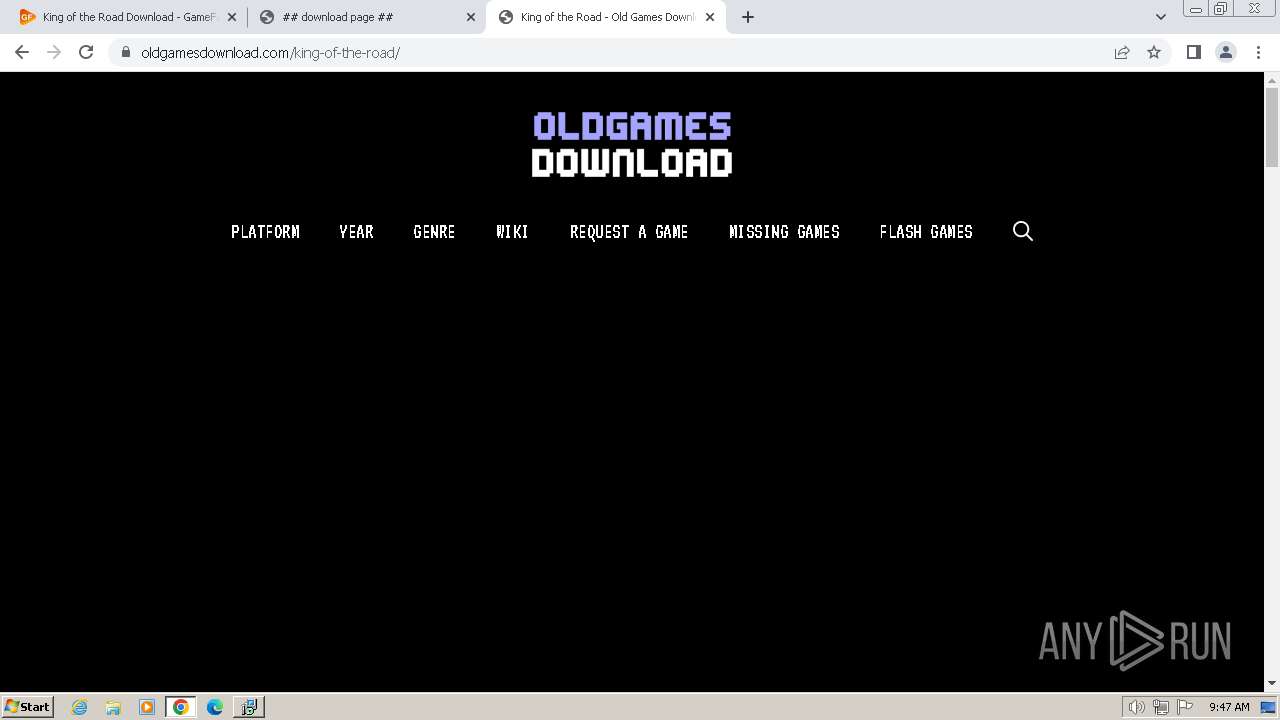Click the OldGames Download logo

click(632, 145)
